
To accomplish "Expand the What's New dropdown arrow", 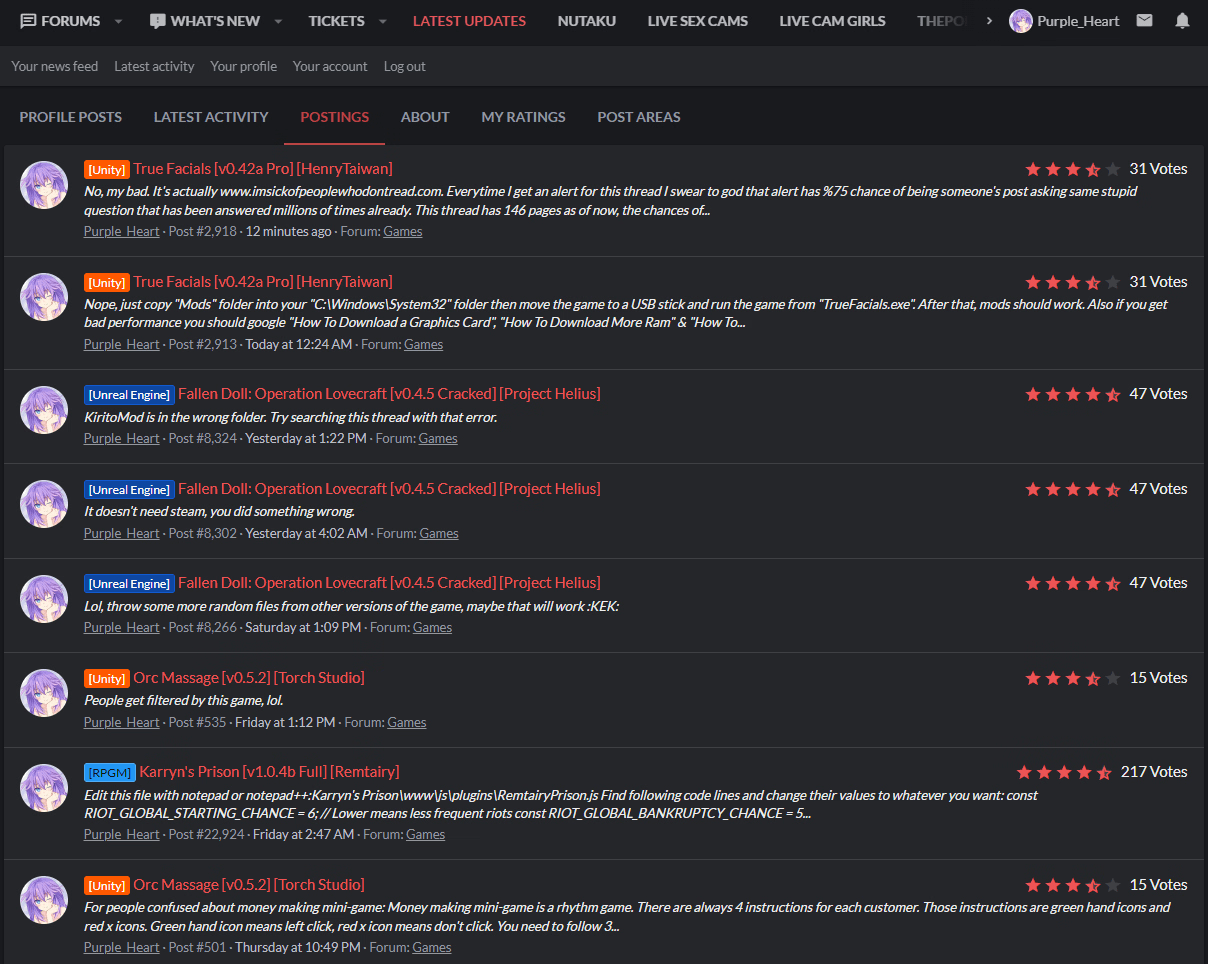I will [278, 21].
